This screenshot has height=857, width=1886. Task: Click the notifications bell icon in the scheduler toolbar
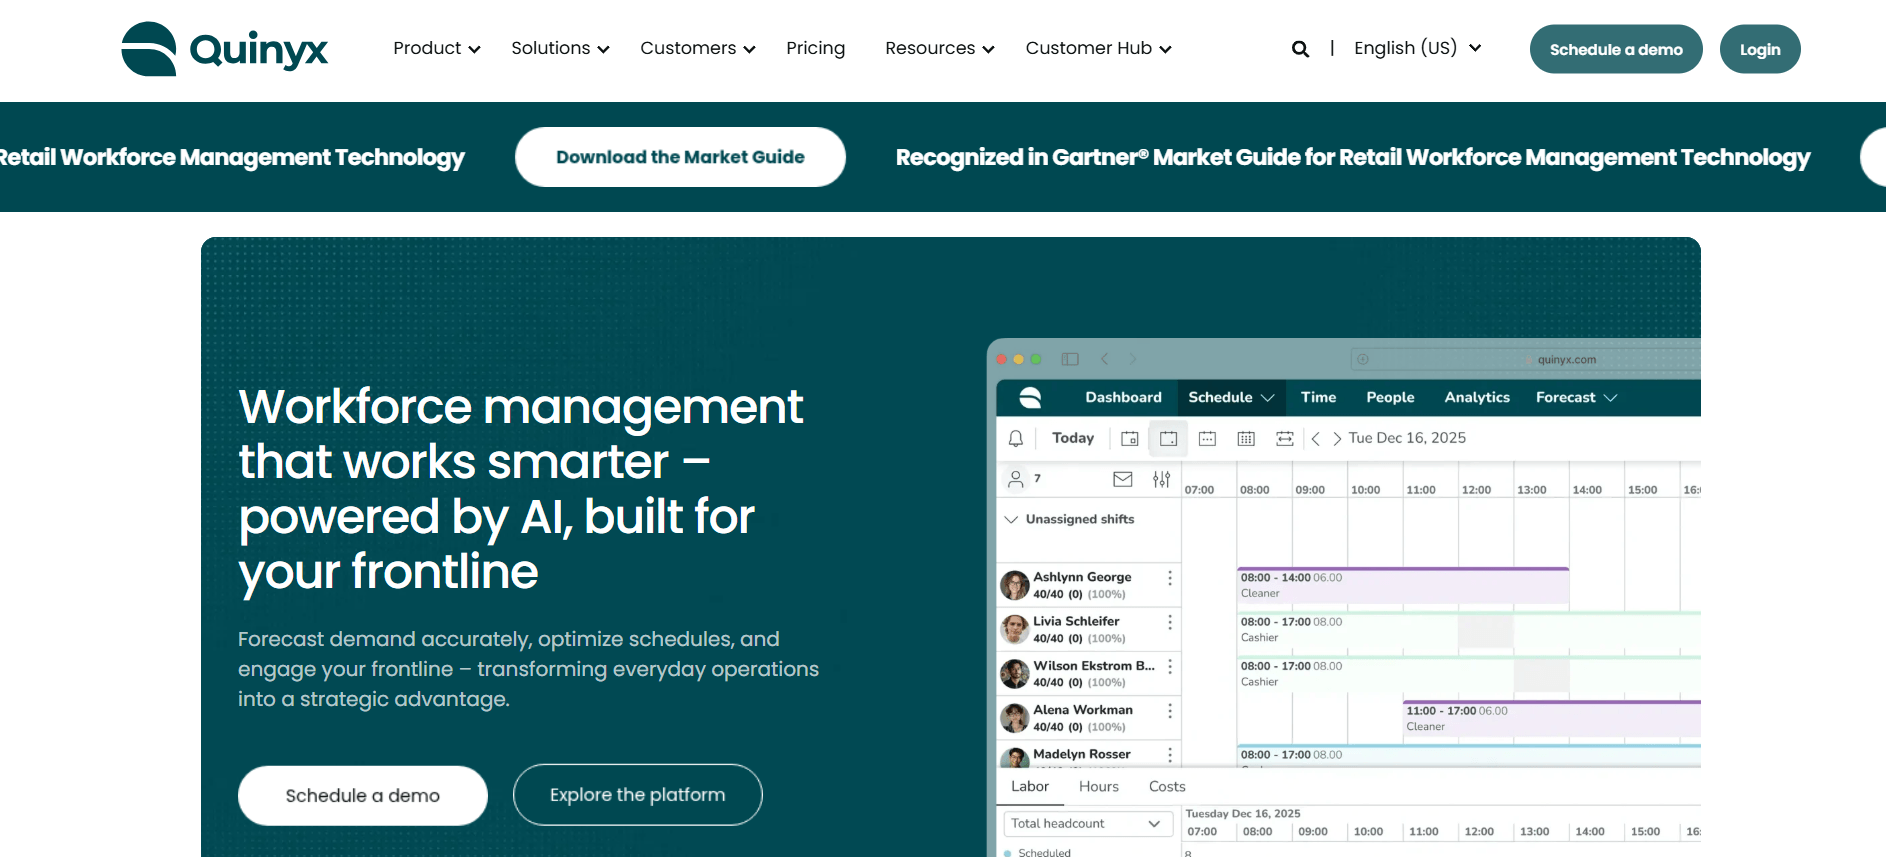(1016, 438)
